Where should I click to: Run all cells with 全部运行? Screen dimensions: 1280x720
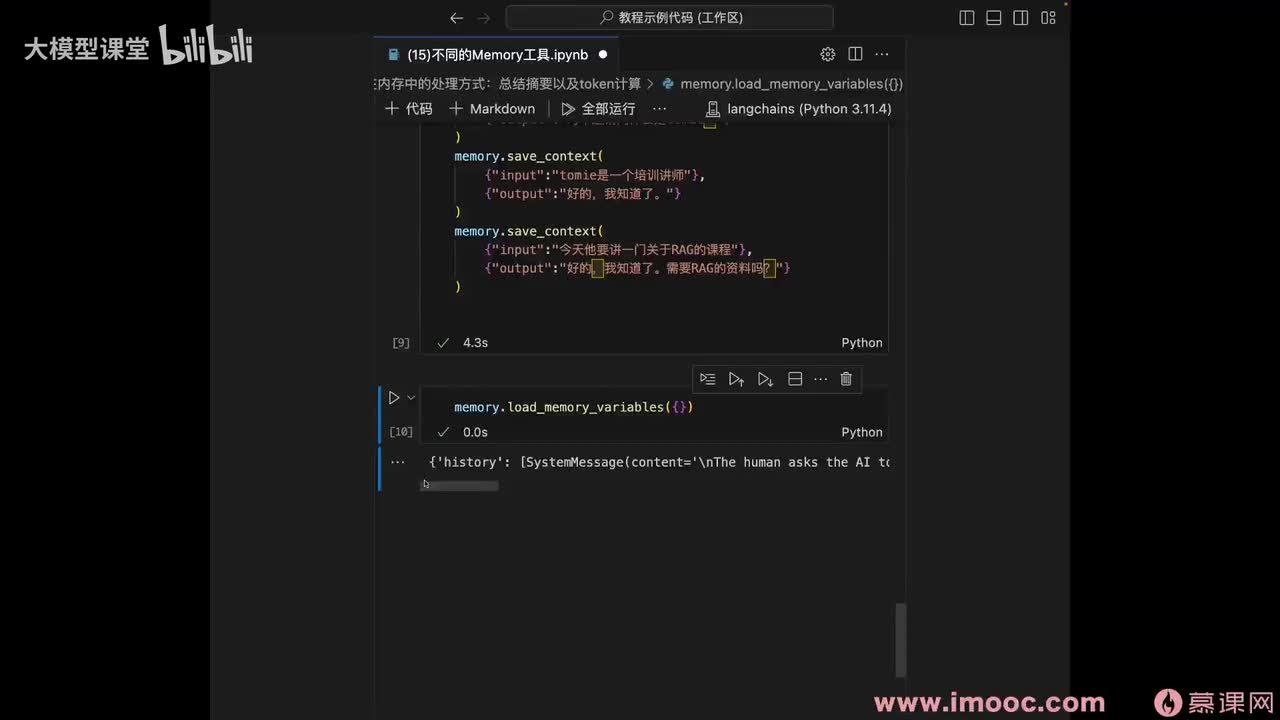(x=598, y=108)
